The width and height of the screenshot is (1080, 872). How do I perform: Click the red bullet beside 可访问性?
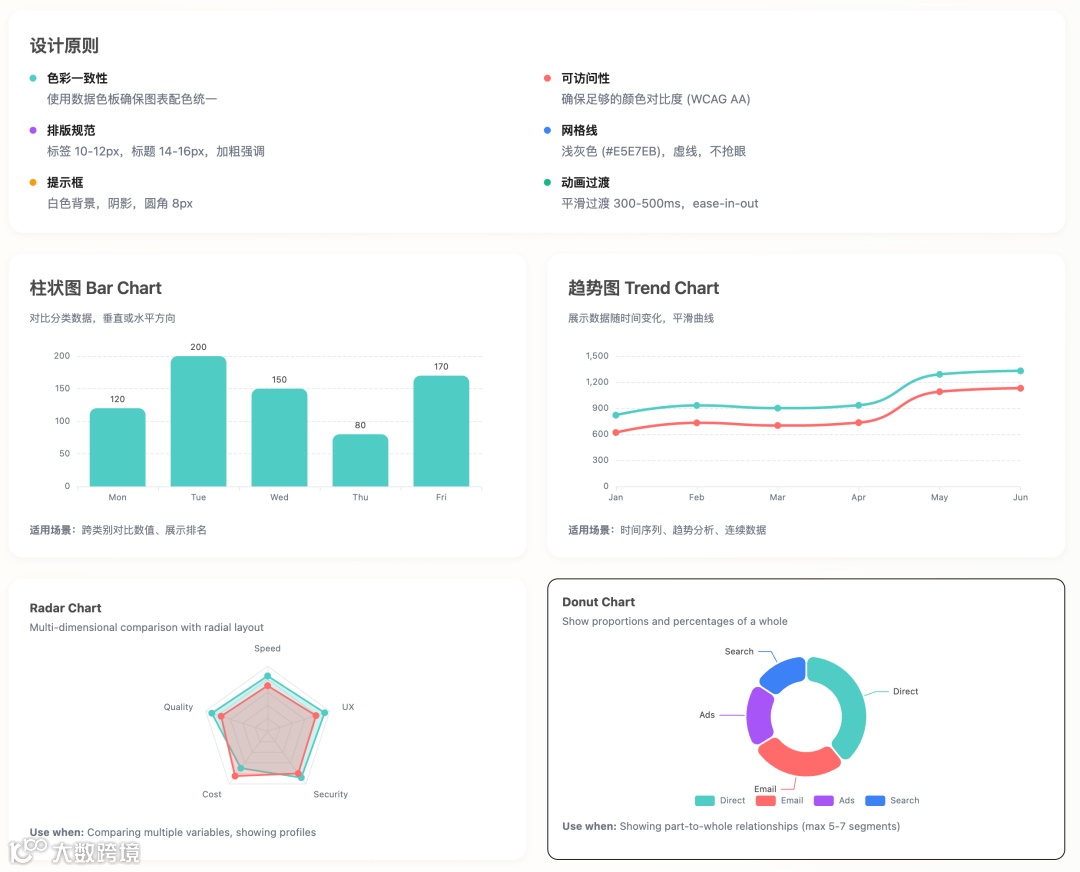pos(548,78)
